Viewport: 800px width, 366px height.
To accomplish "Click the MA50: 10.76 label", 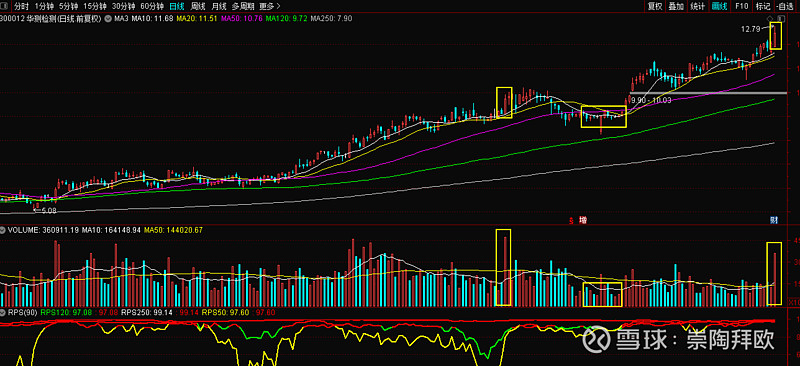I will (241, 19).
